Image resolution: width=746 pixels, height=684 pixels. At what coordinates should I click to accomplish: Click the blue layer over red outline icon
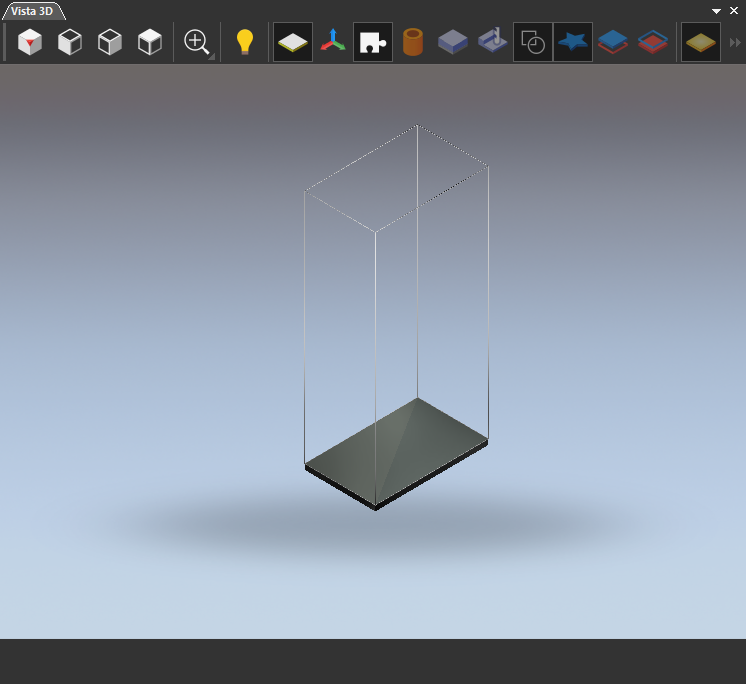613,42
